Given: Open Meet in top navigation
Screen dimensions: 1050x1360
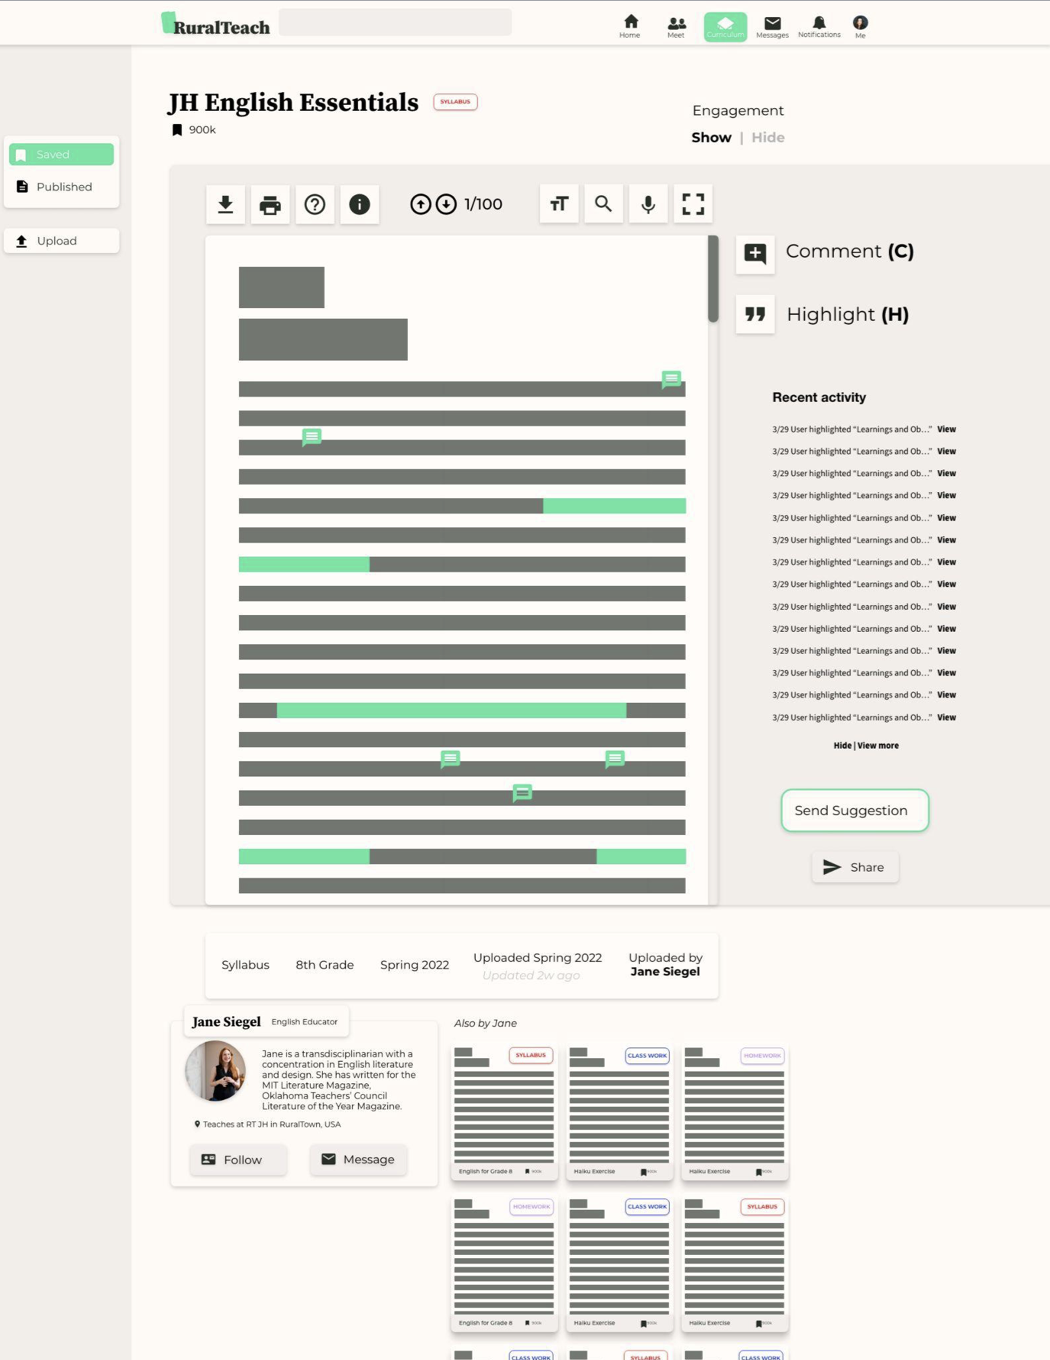Looking at the screenshot, I should [x=676, y=26].
